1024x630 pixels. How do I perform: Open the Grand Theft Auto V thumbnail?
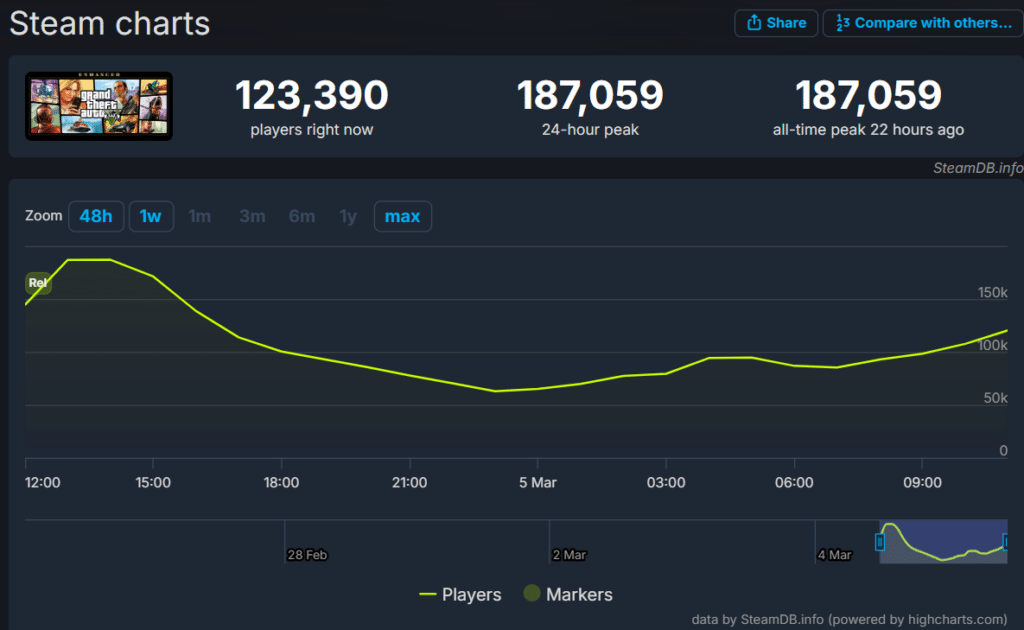[99, 106]
